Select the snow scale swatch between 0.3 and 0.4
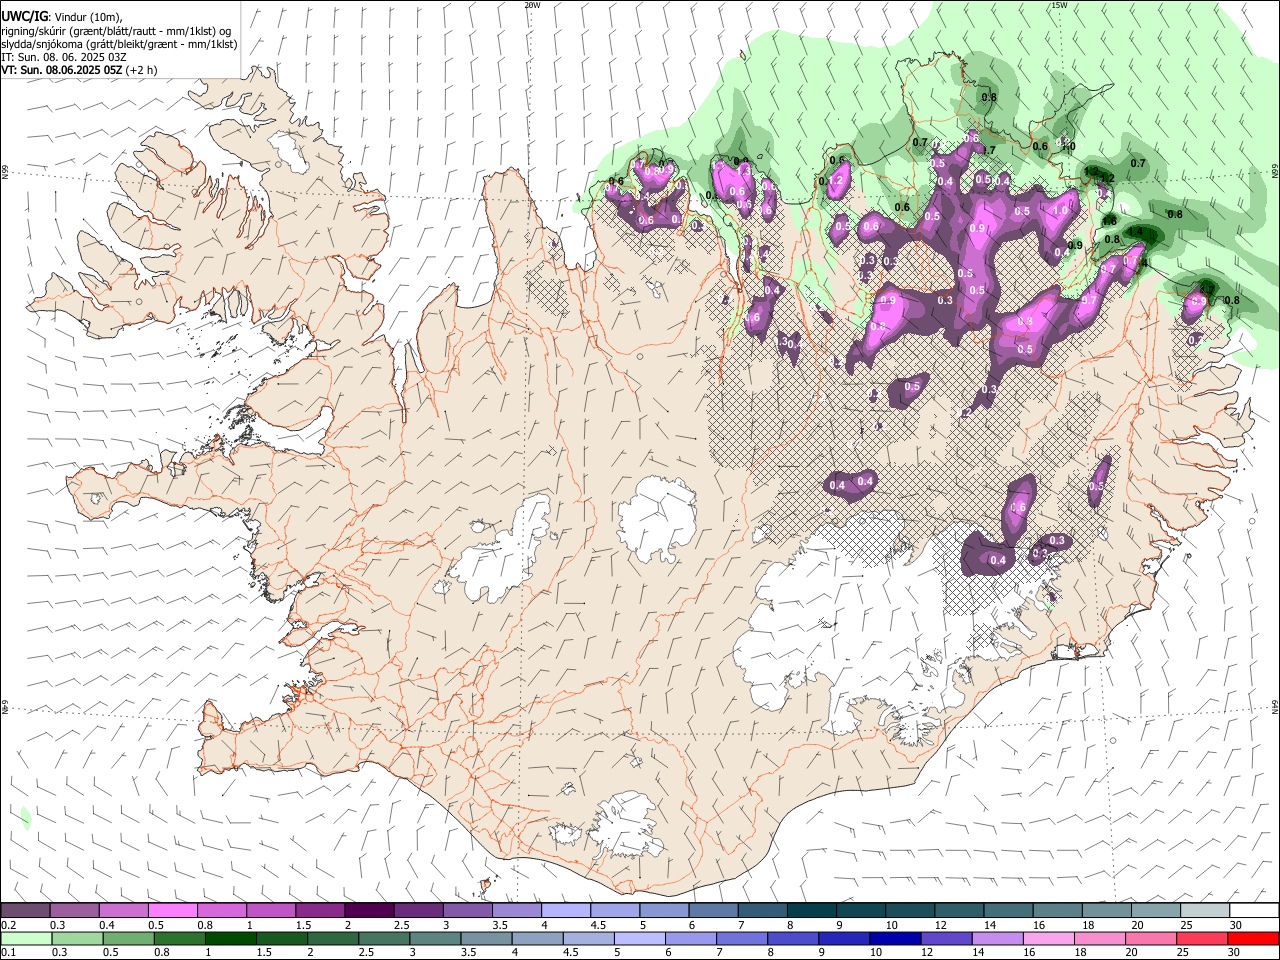Viewport: 1280px width, 960px height. coord(74,911)
